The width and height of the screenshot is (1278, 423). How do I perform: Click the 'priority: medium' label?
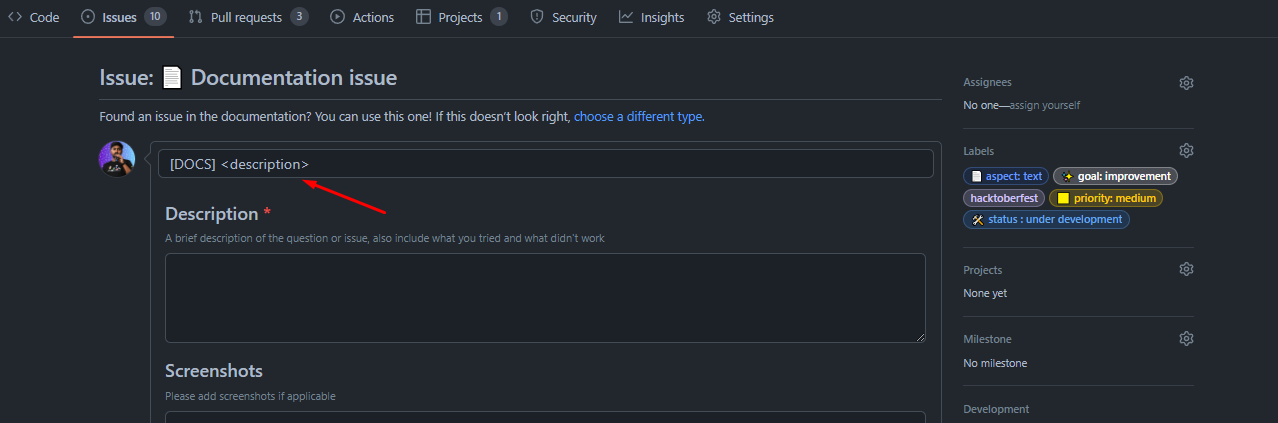point(1106,198)
